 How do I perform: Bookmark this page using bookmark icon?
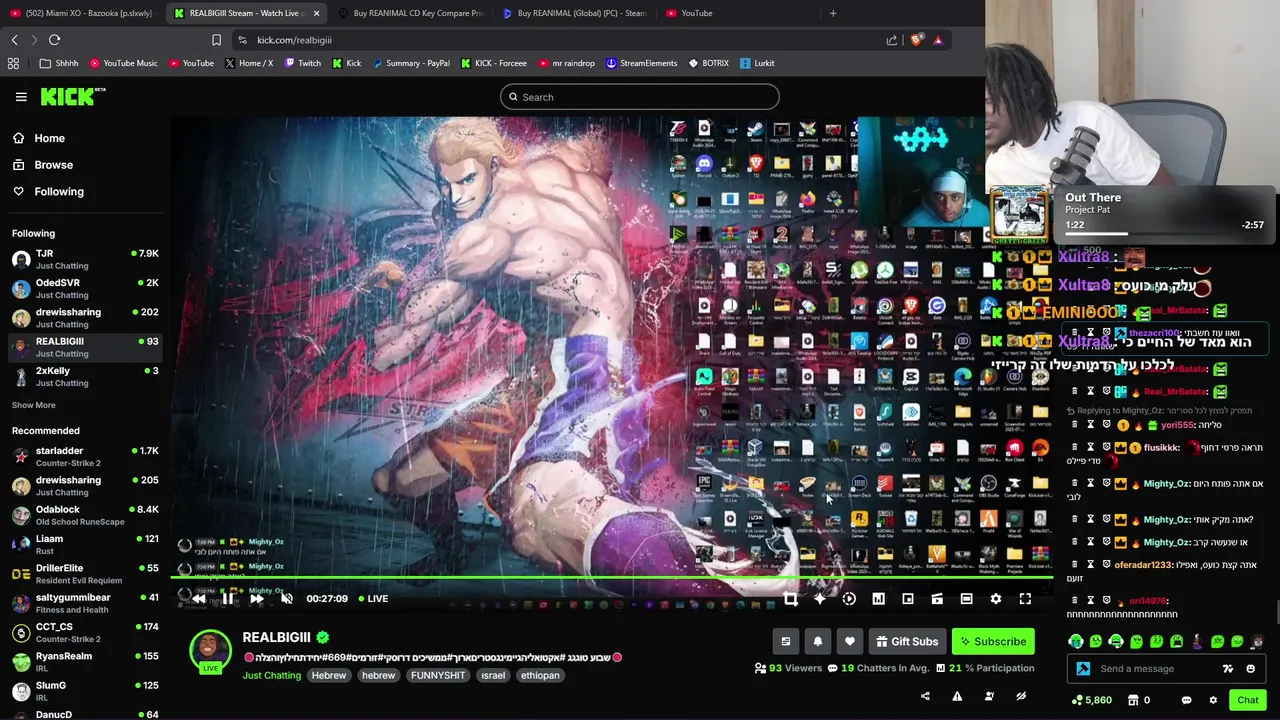tap(216, 40)
